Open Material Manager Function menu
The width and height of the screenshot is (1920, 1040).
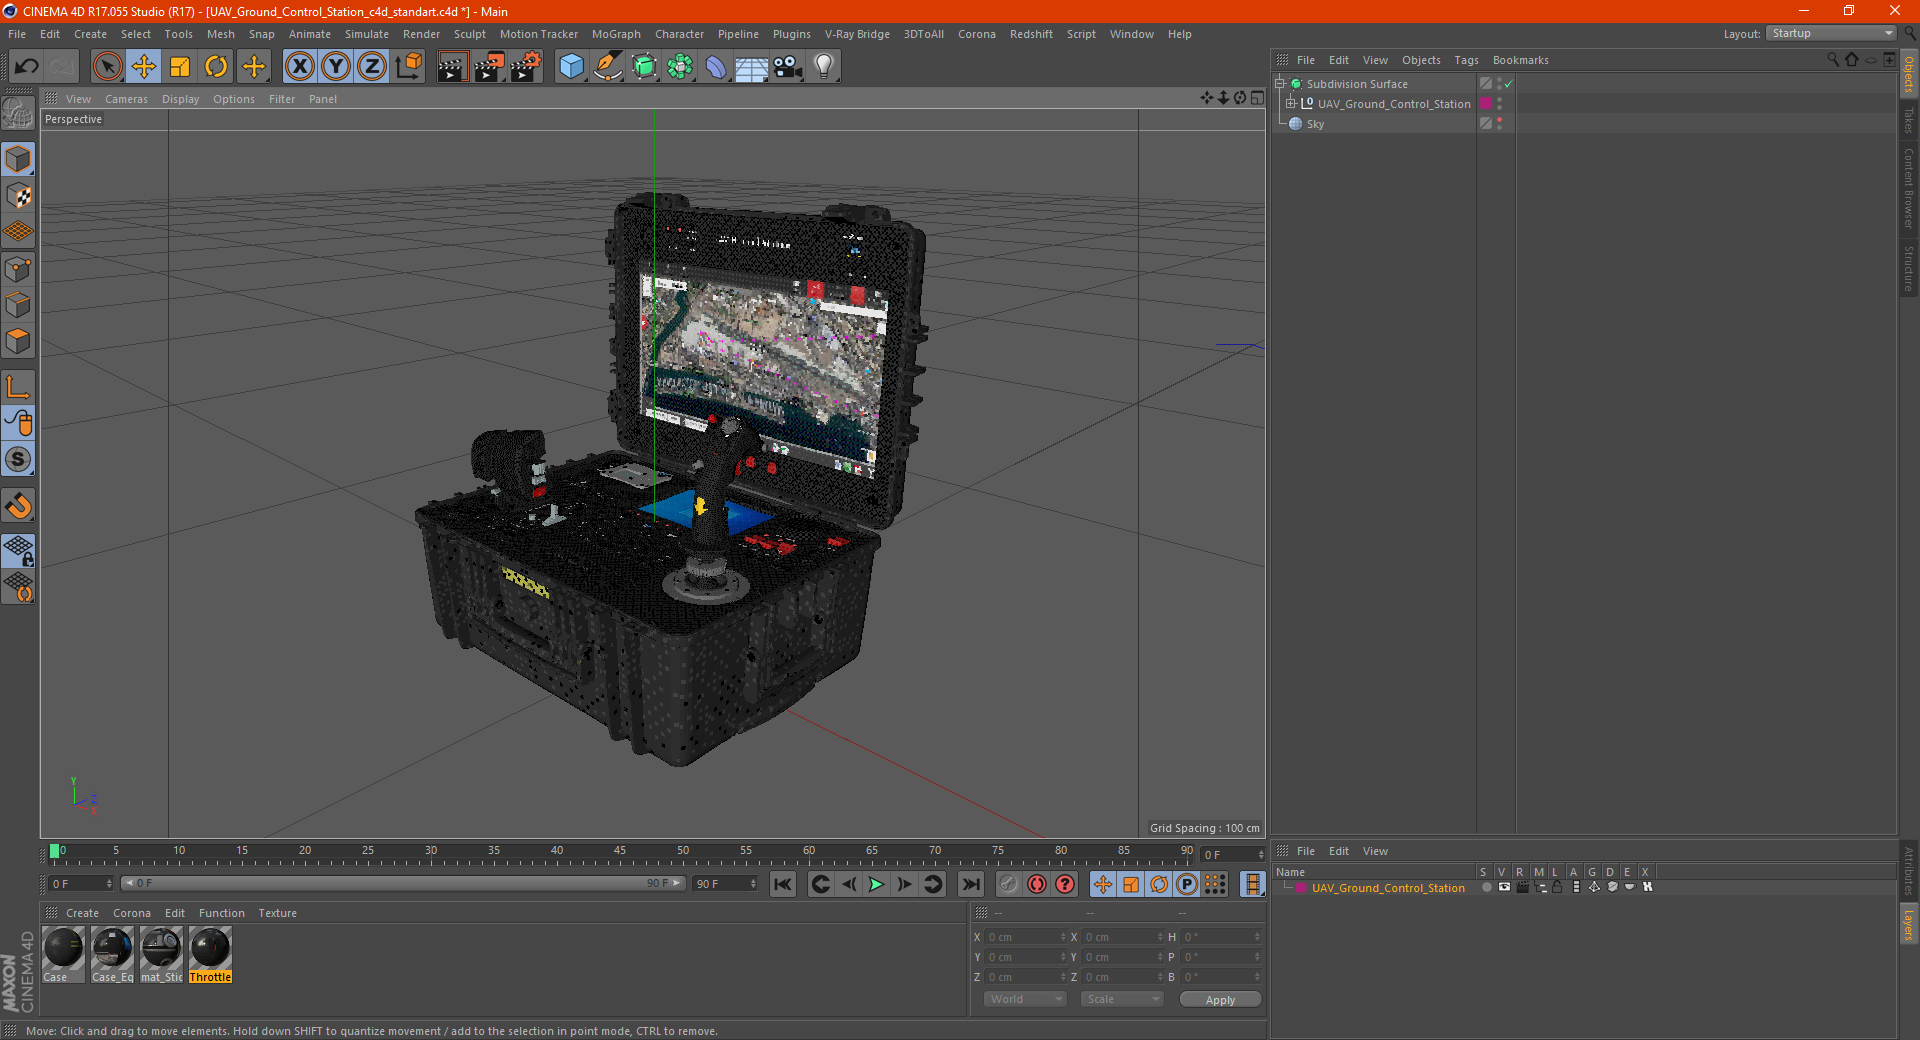(221, 913)
